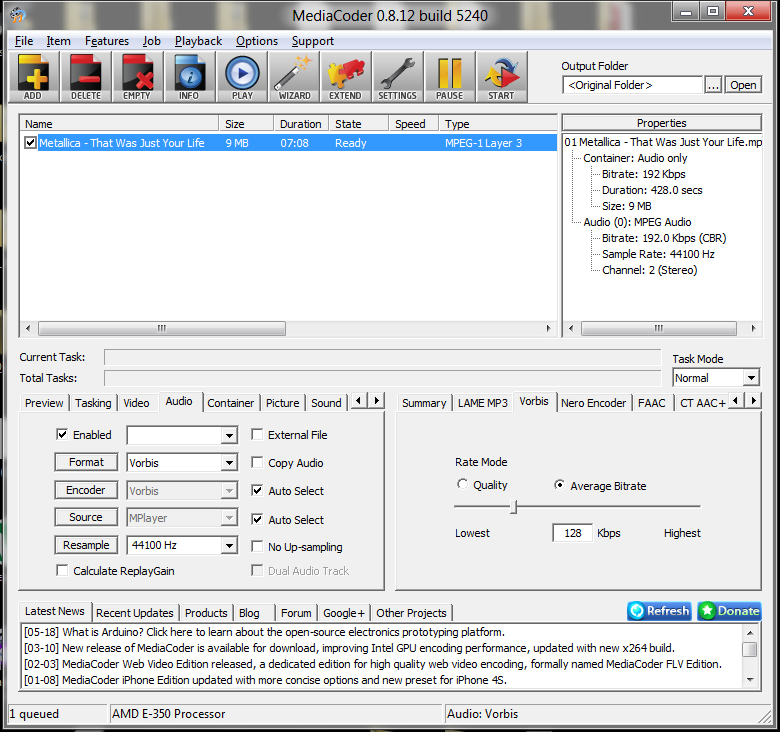The width and height of the screenshot is (780, 732).
Task: Click Properties panel scrollbar right arrow
Action: pos(753,328)
